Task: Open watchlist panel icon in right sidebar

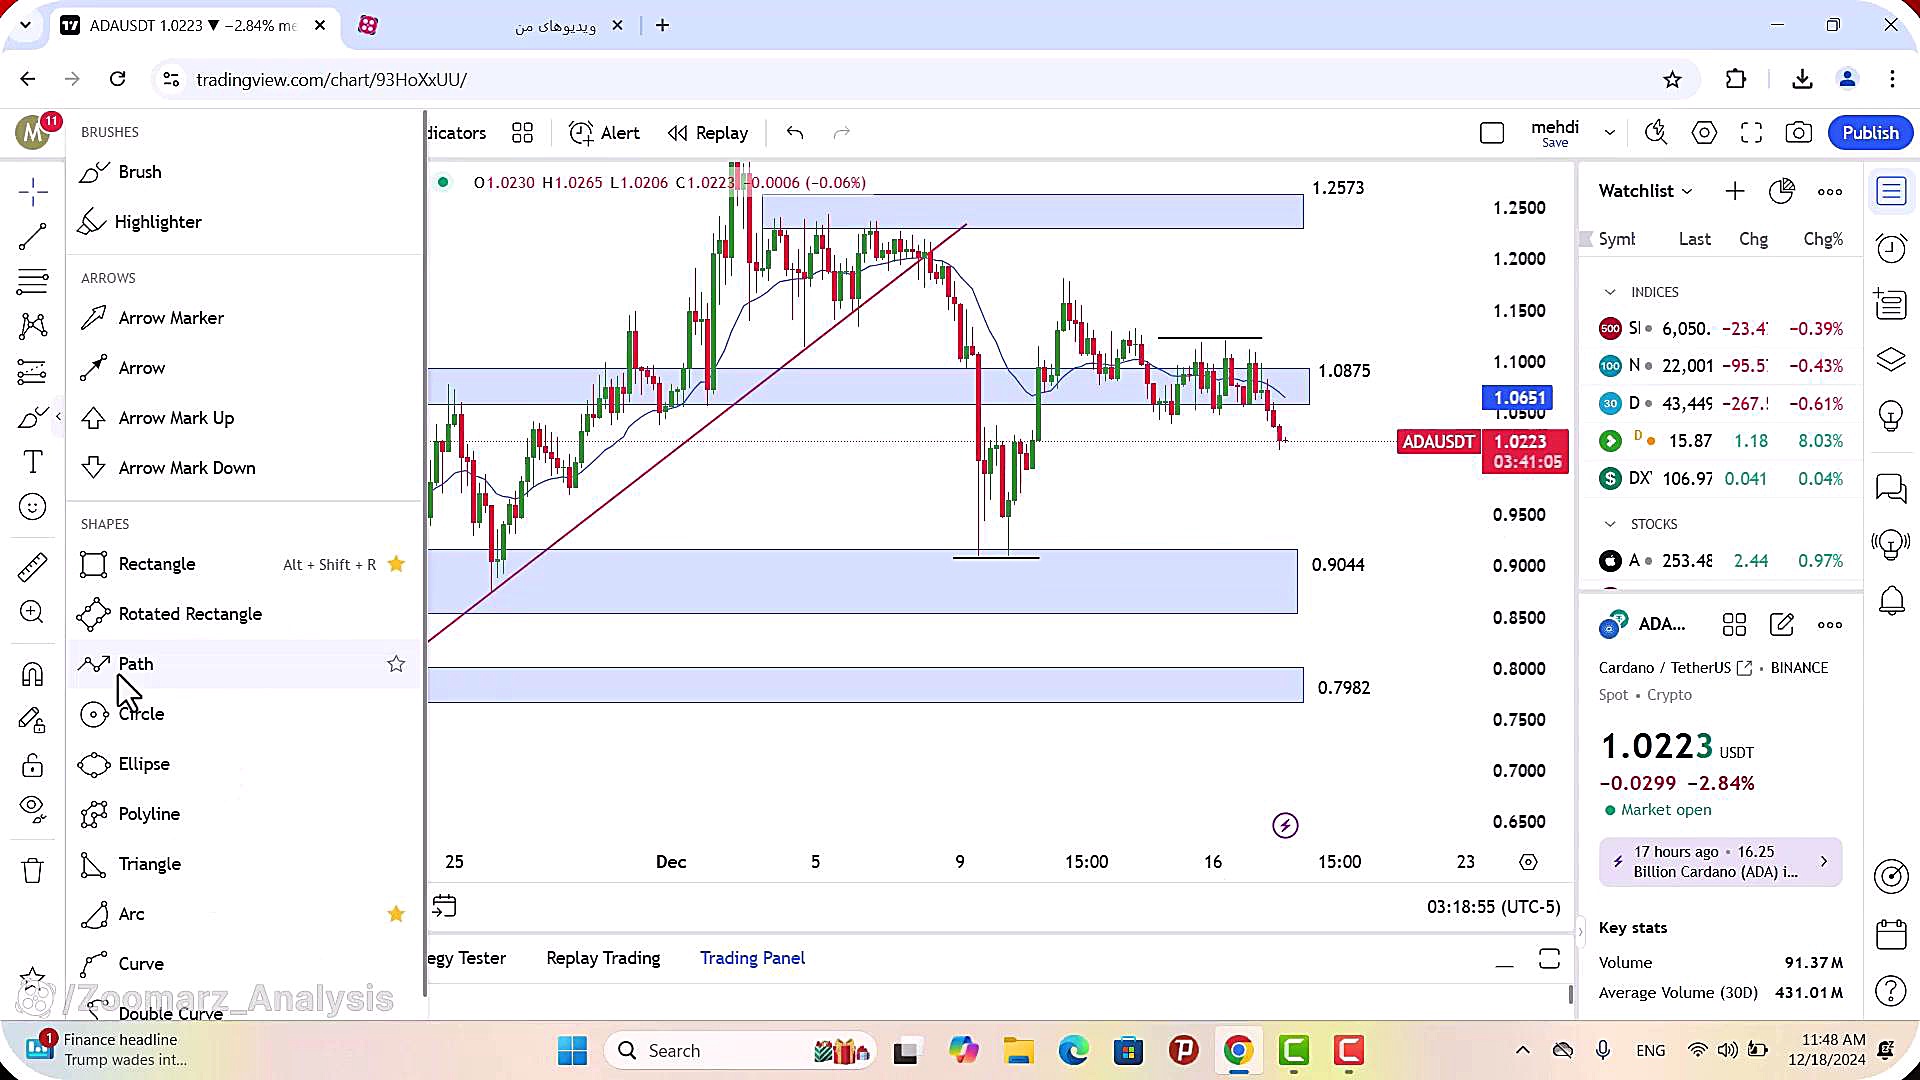Action: point(1891,191)
